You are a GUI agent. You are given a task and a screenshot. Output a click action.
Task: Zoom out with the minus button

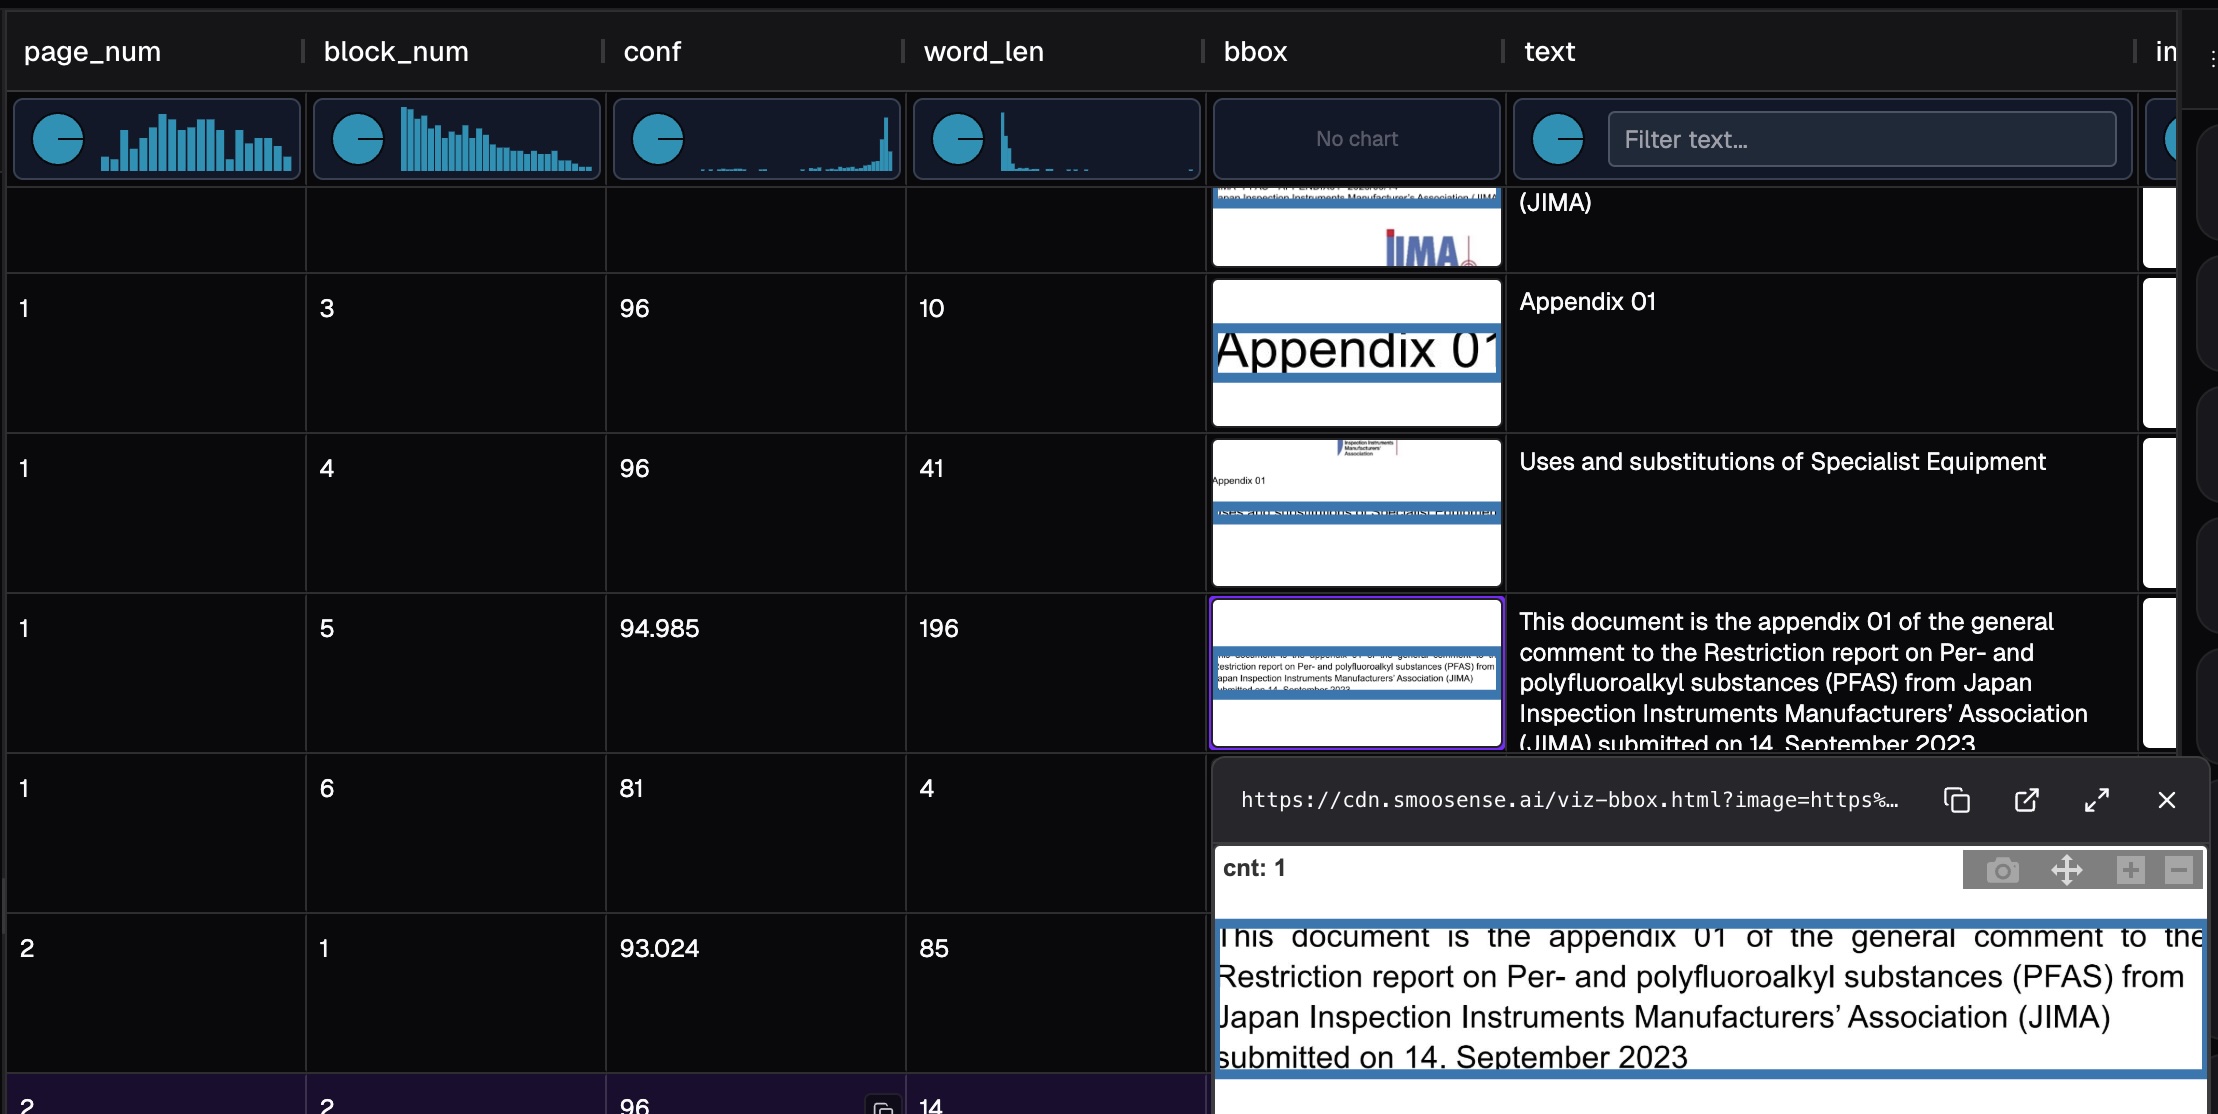[x=2179, y=870]
